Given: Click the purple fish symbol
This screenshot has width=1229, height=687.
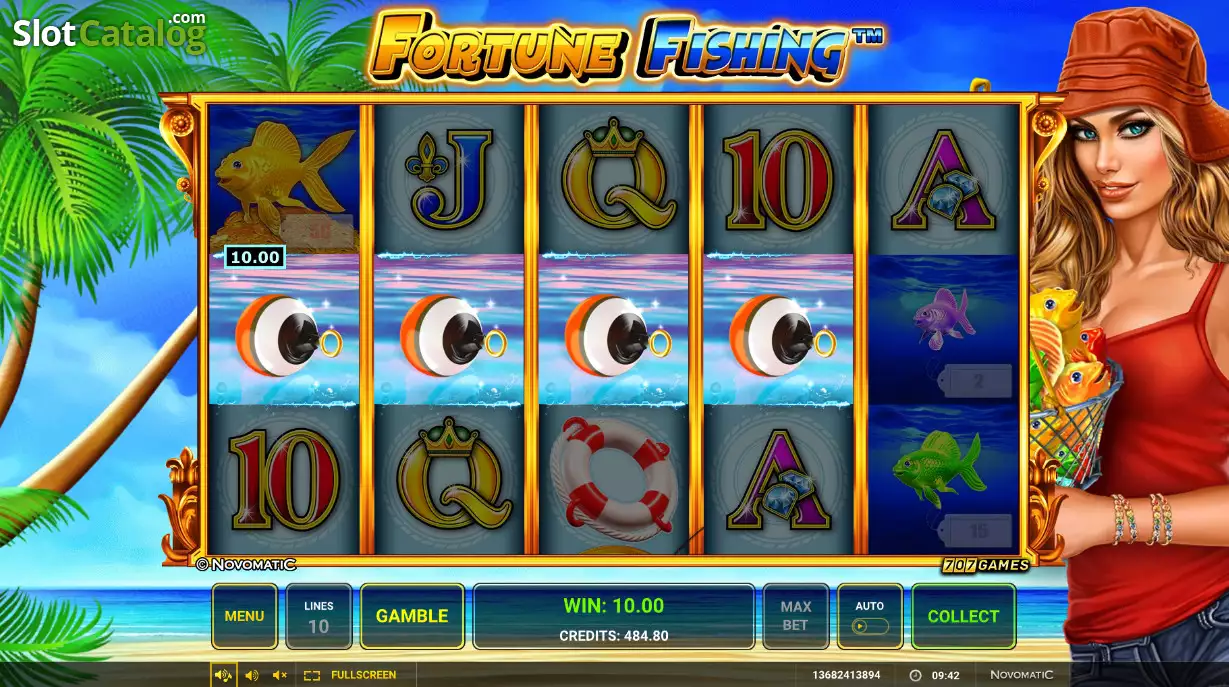Looking at the screenshot, I should pyautogui.click(x=942, y=315).
